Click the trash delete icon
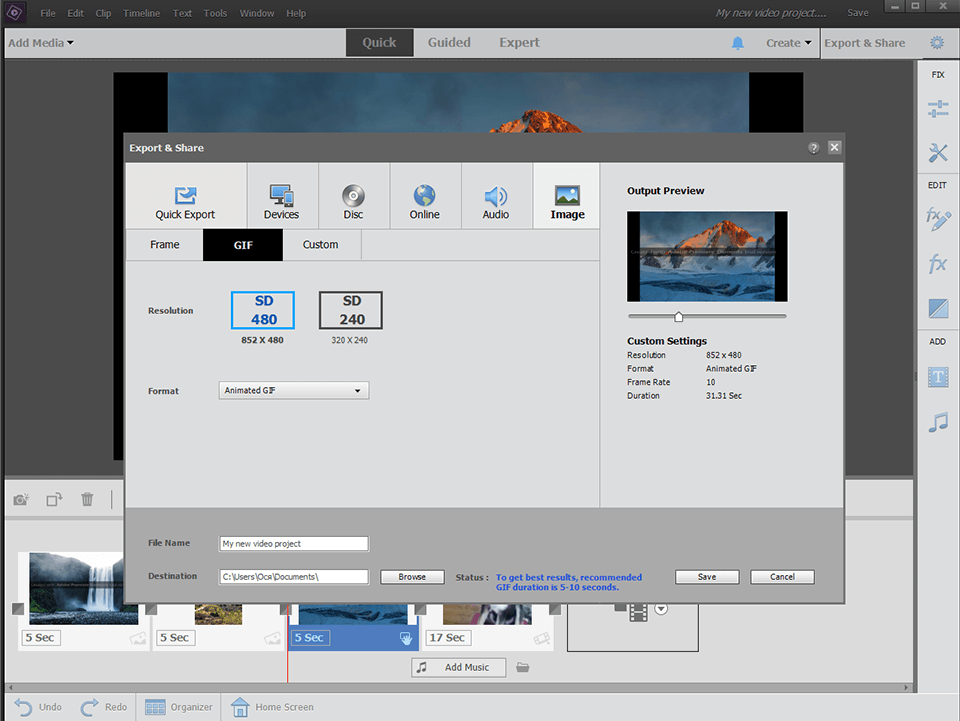This screenshot has height=721, width=960. coord(88,499)
